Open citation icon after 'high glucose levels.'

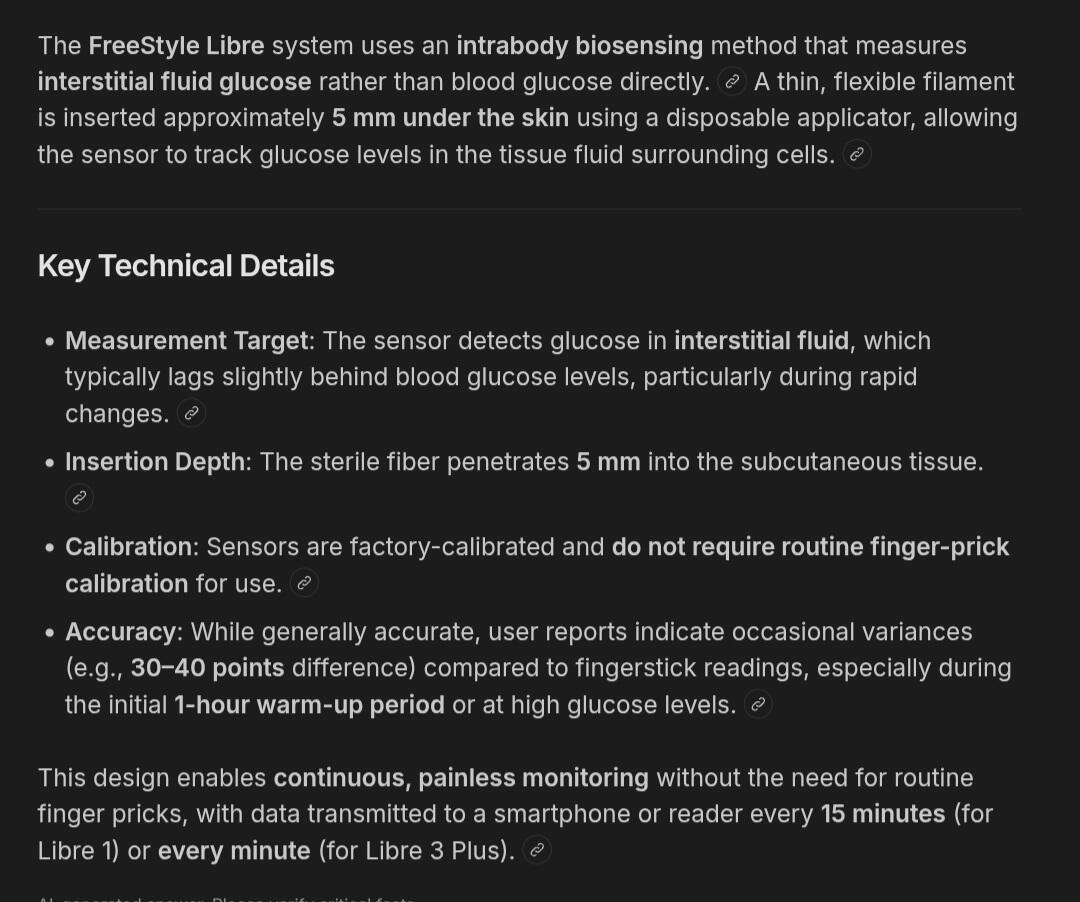pyautogui.click(x=758, y=704)
